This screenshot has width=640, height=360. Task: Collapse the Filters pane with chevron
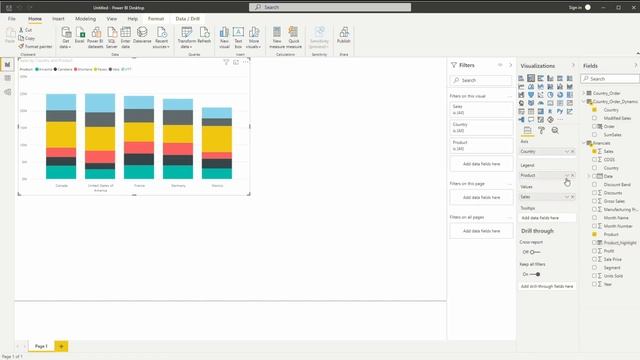[x=510, y=65]
